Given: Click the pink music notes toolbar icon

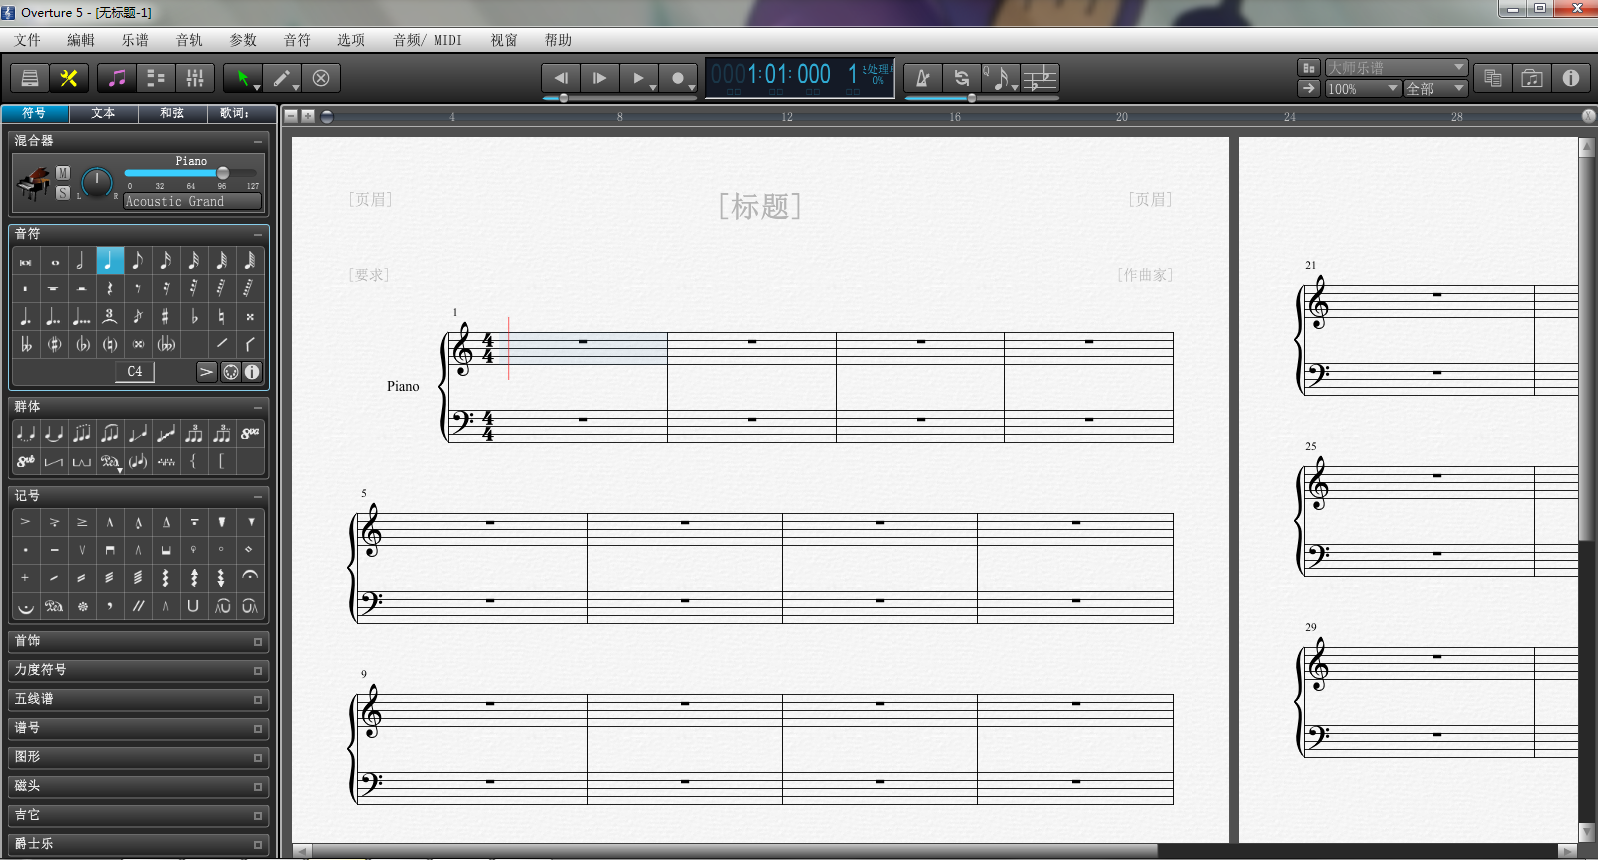Looking at the screenshot, I should click(x=117, y=78).
